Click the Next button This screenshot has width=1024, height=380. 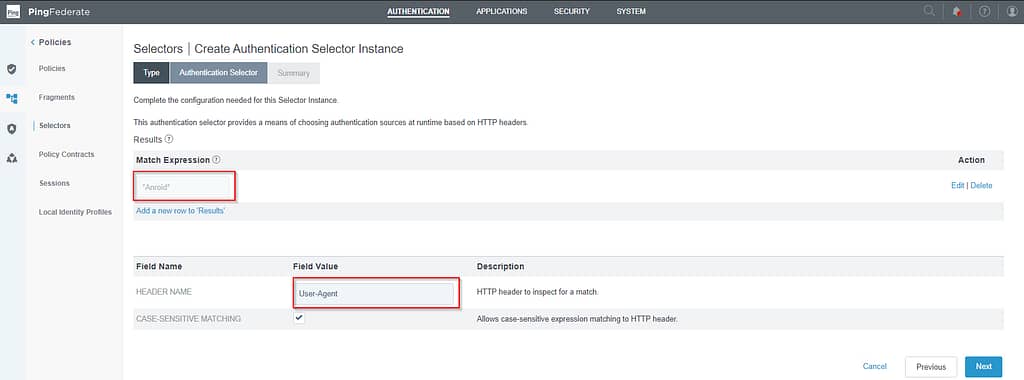[x=984, y=366]
